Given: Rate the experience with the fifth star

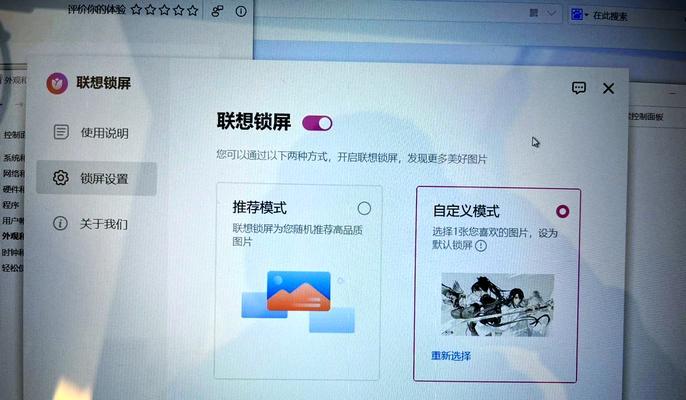Looking at the screenshot, I should [x=192, y=10].
